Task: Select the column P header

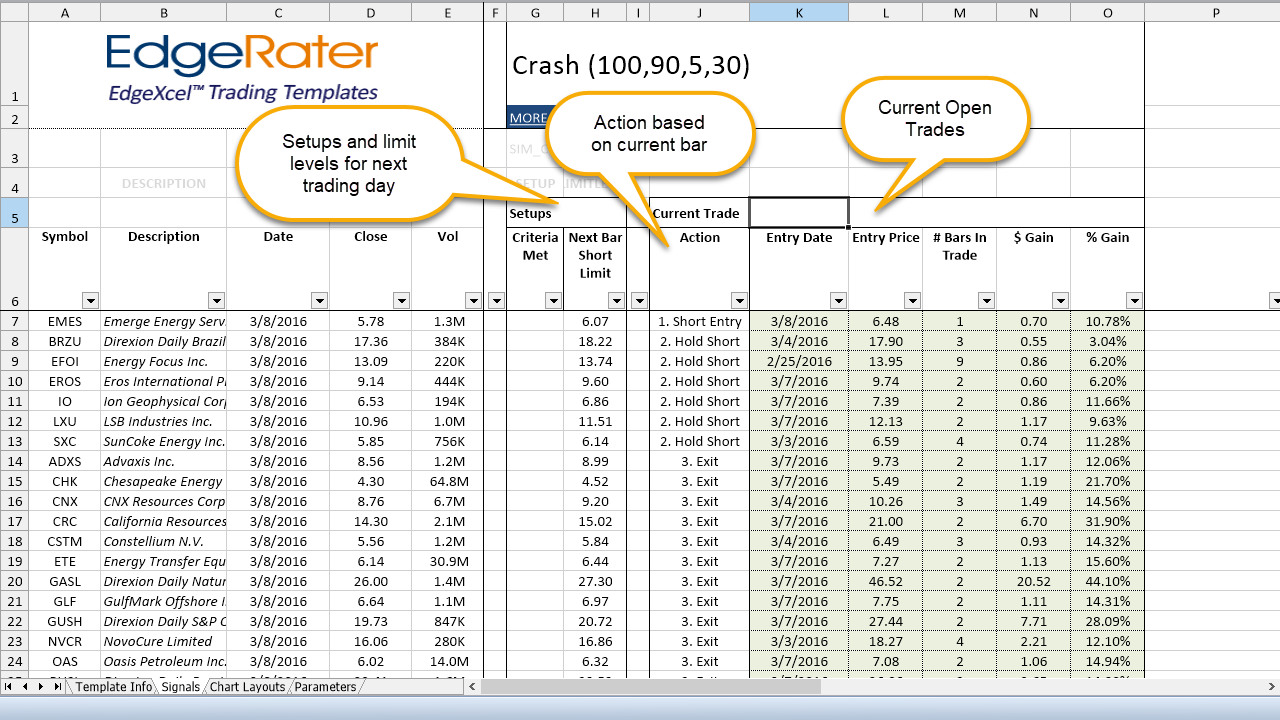Action: 1215,12
